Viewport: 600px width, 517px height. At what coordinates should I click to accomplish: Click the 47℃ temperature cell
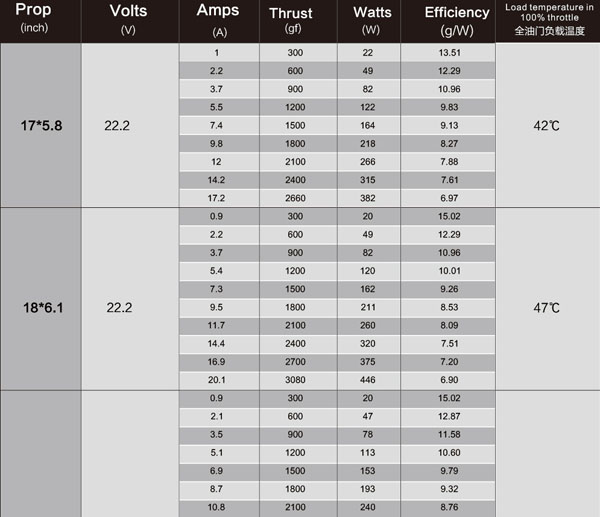(547, 307)
